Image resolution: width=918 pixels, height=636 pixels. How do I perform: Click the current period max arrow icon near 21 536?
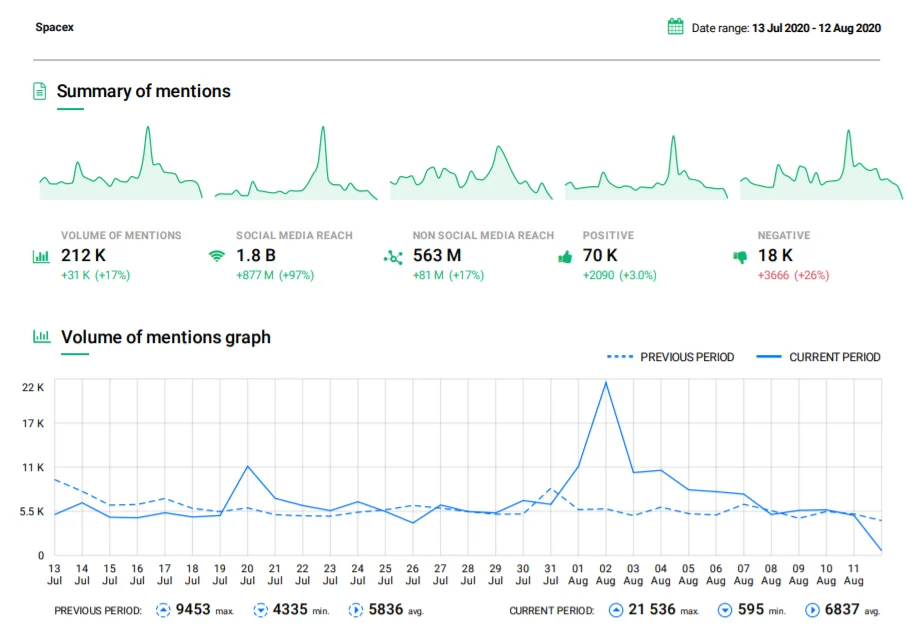[615, 610]
